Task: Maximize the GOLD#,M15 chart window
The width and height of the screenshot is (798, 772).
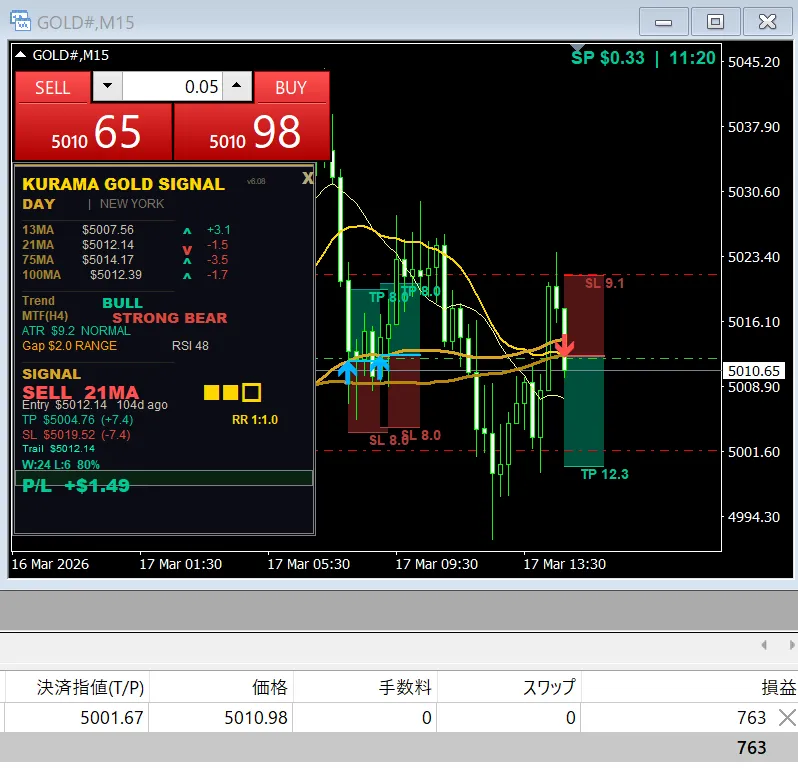Action: coord(716,21)
